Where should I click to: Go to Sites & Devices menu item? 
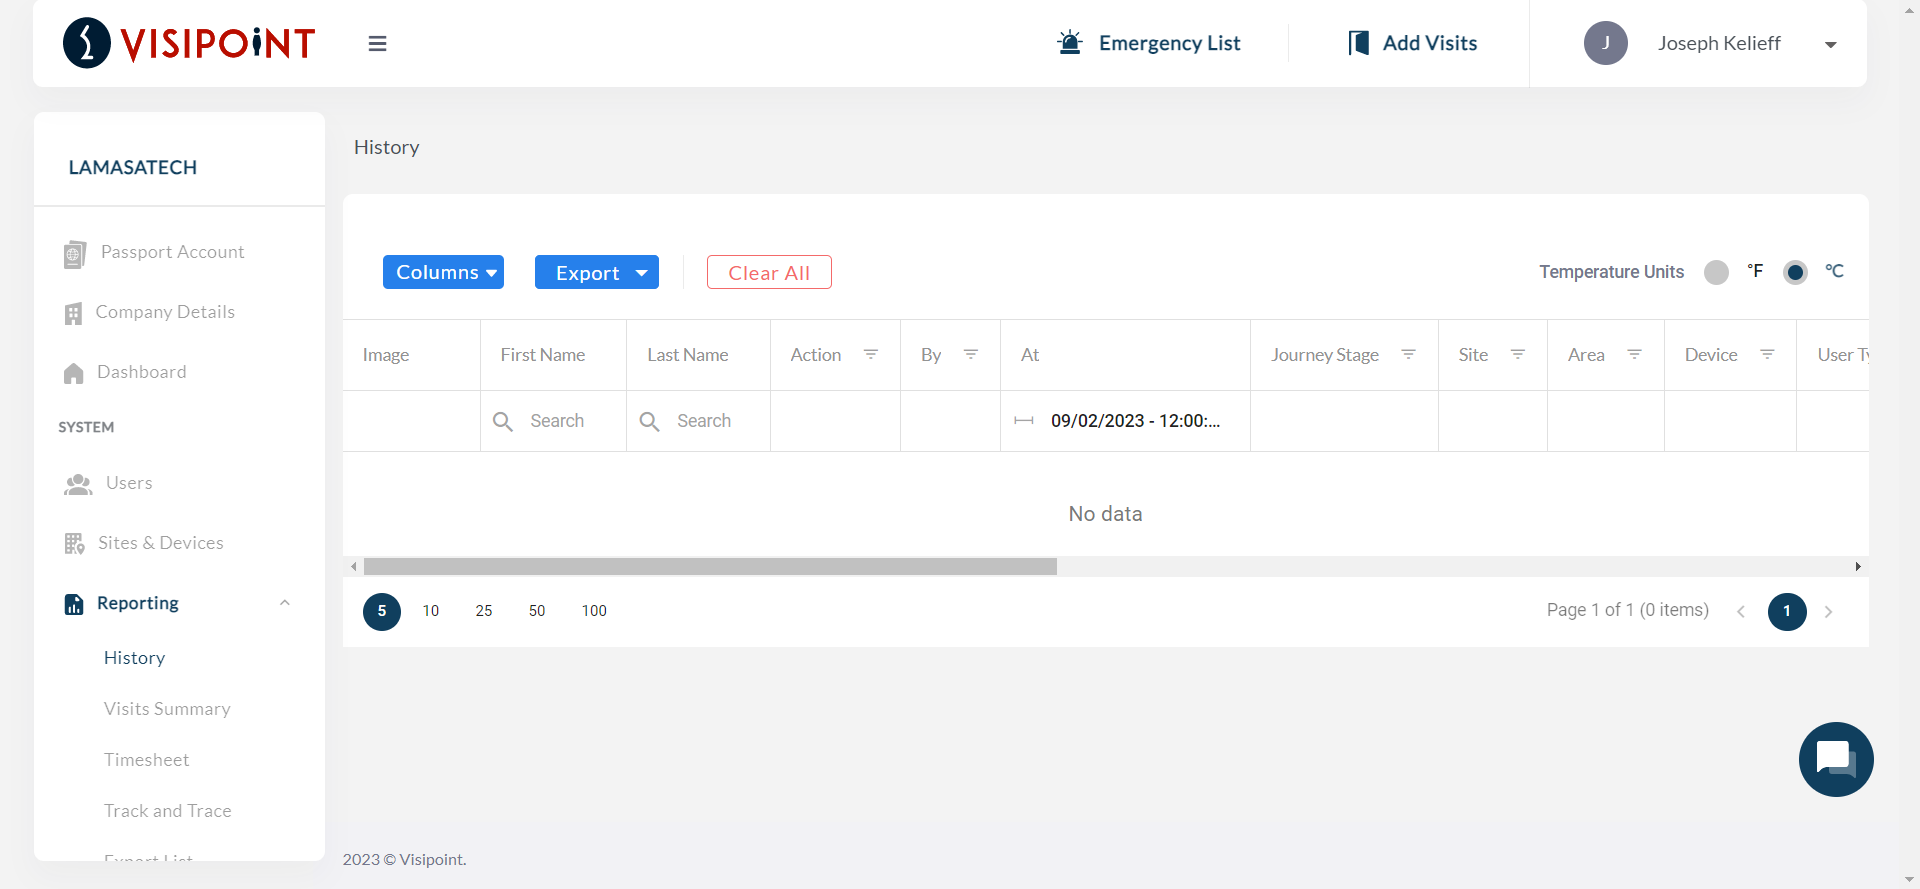tap(160, 543)
